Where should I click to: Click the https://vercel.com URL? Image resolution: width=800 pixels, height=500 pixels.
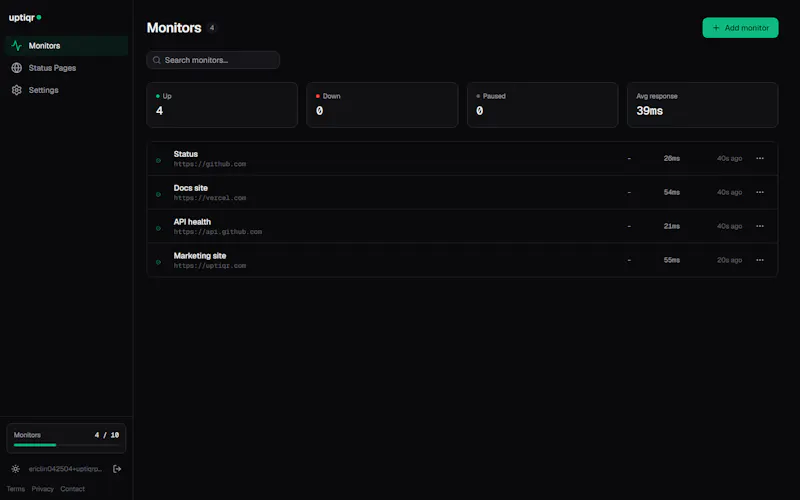tap(210, 198)
